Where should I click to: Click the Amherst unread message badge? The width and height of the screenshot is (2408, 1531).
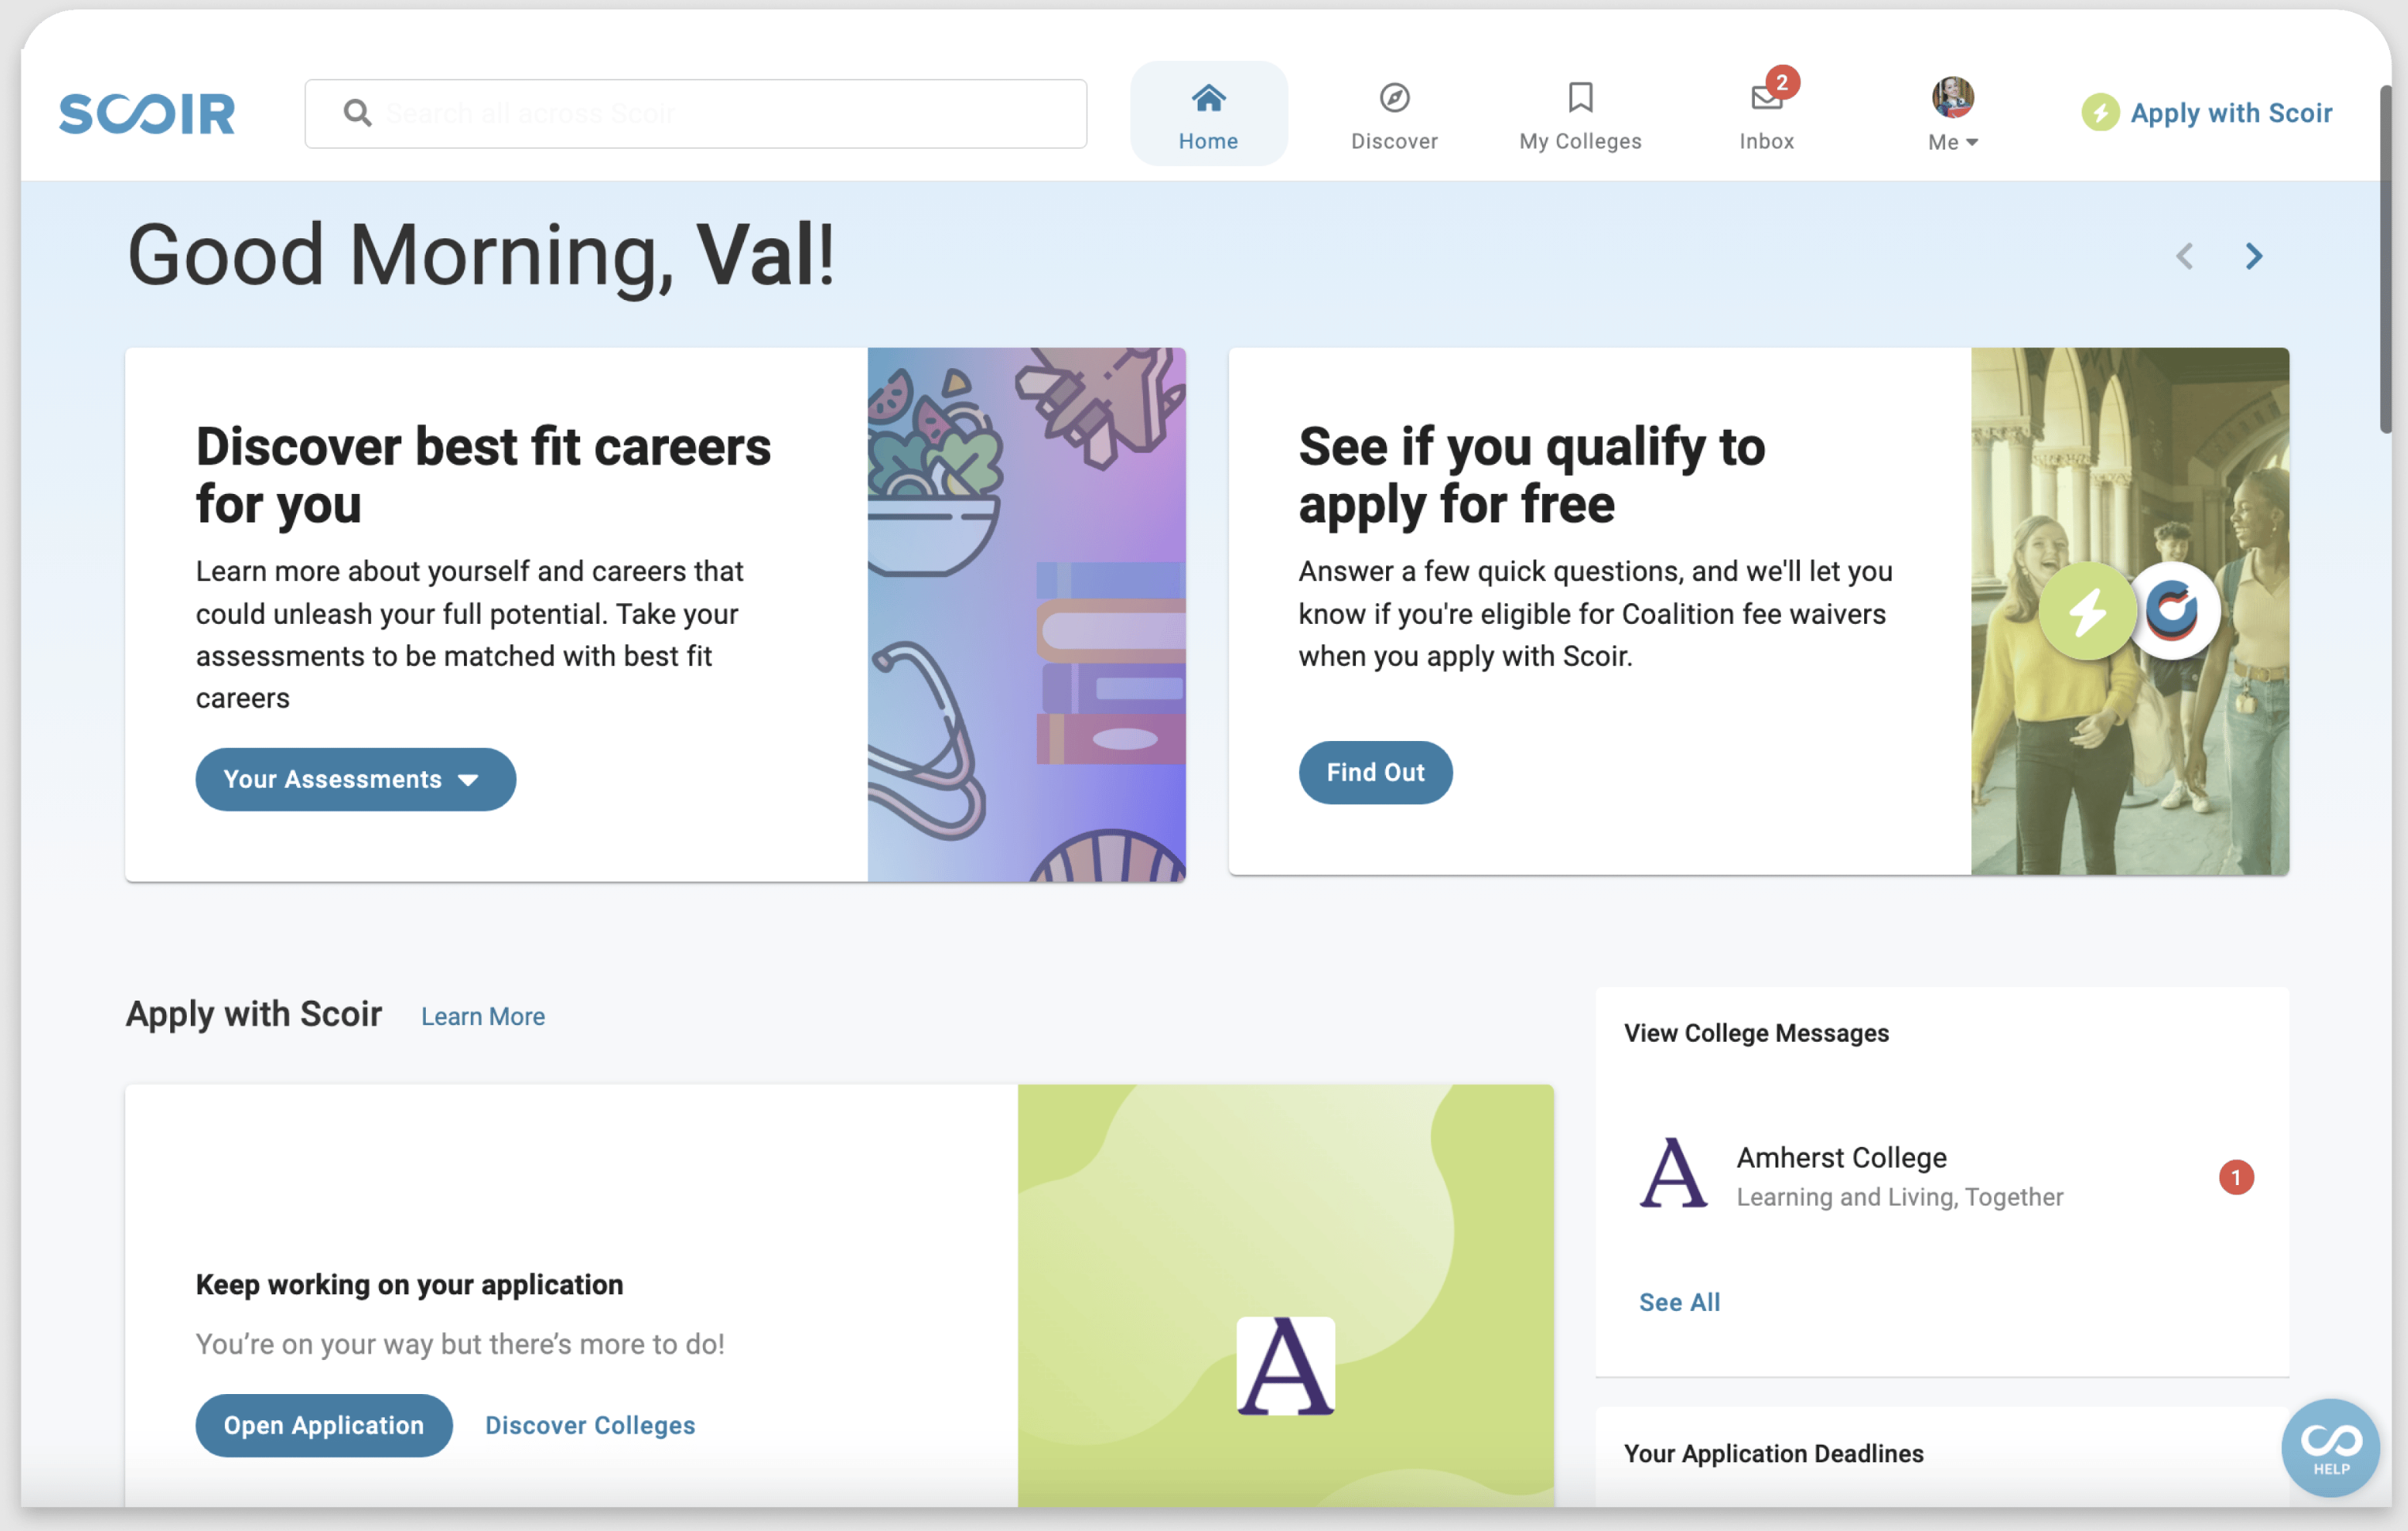2236,1177
